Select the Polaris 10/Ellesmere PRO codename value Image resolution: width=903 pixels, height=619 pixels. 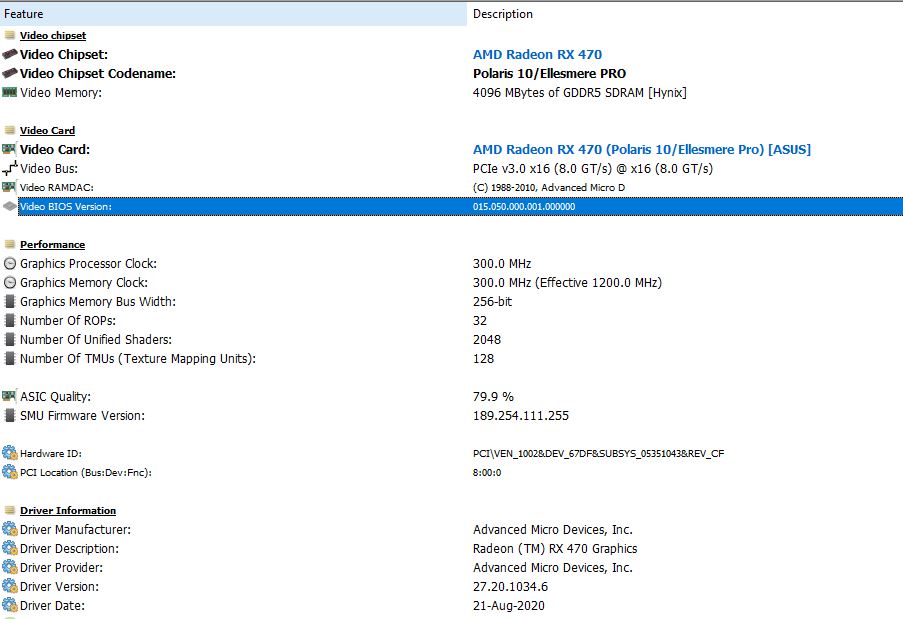click(549, 74)
